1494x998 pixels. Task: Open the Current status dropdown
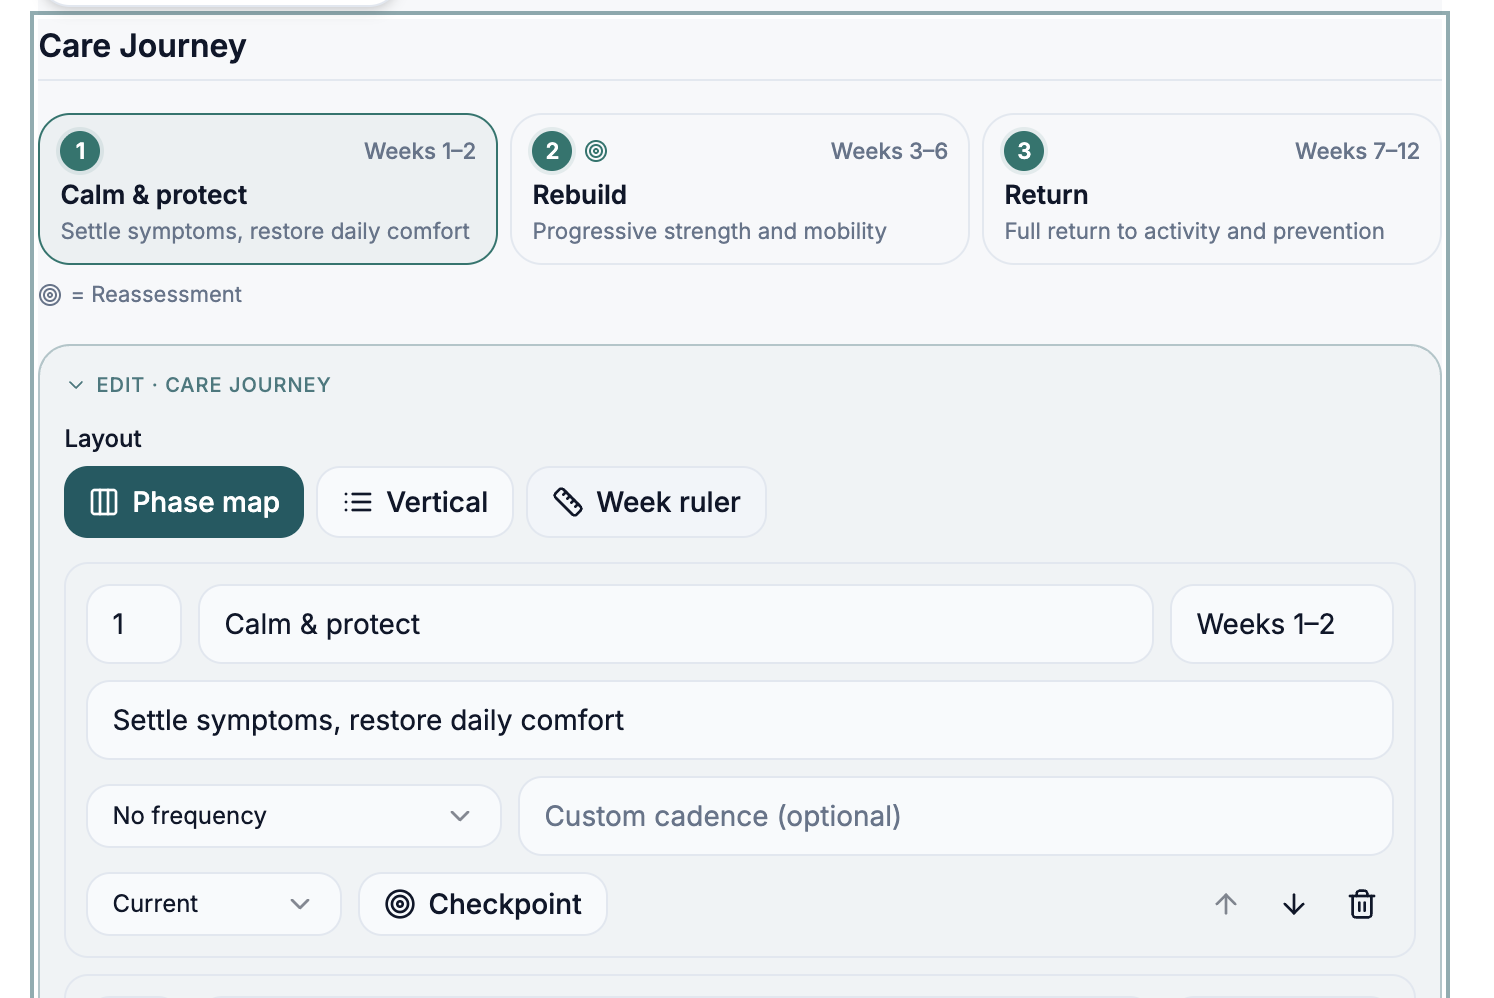coord(214,904)
